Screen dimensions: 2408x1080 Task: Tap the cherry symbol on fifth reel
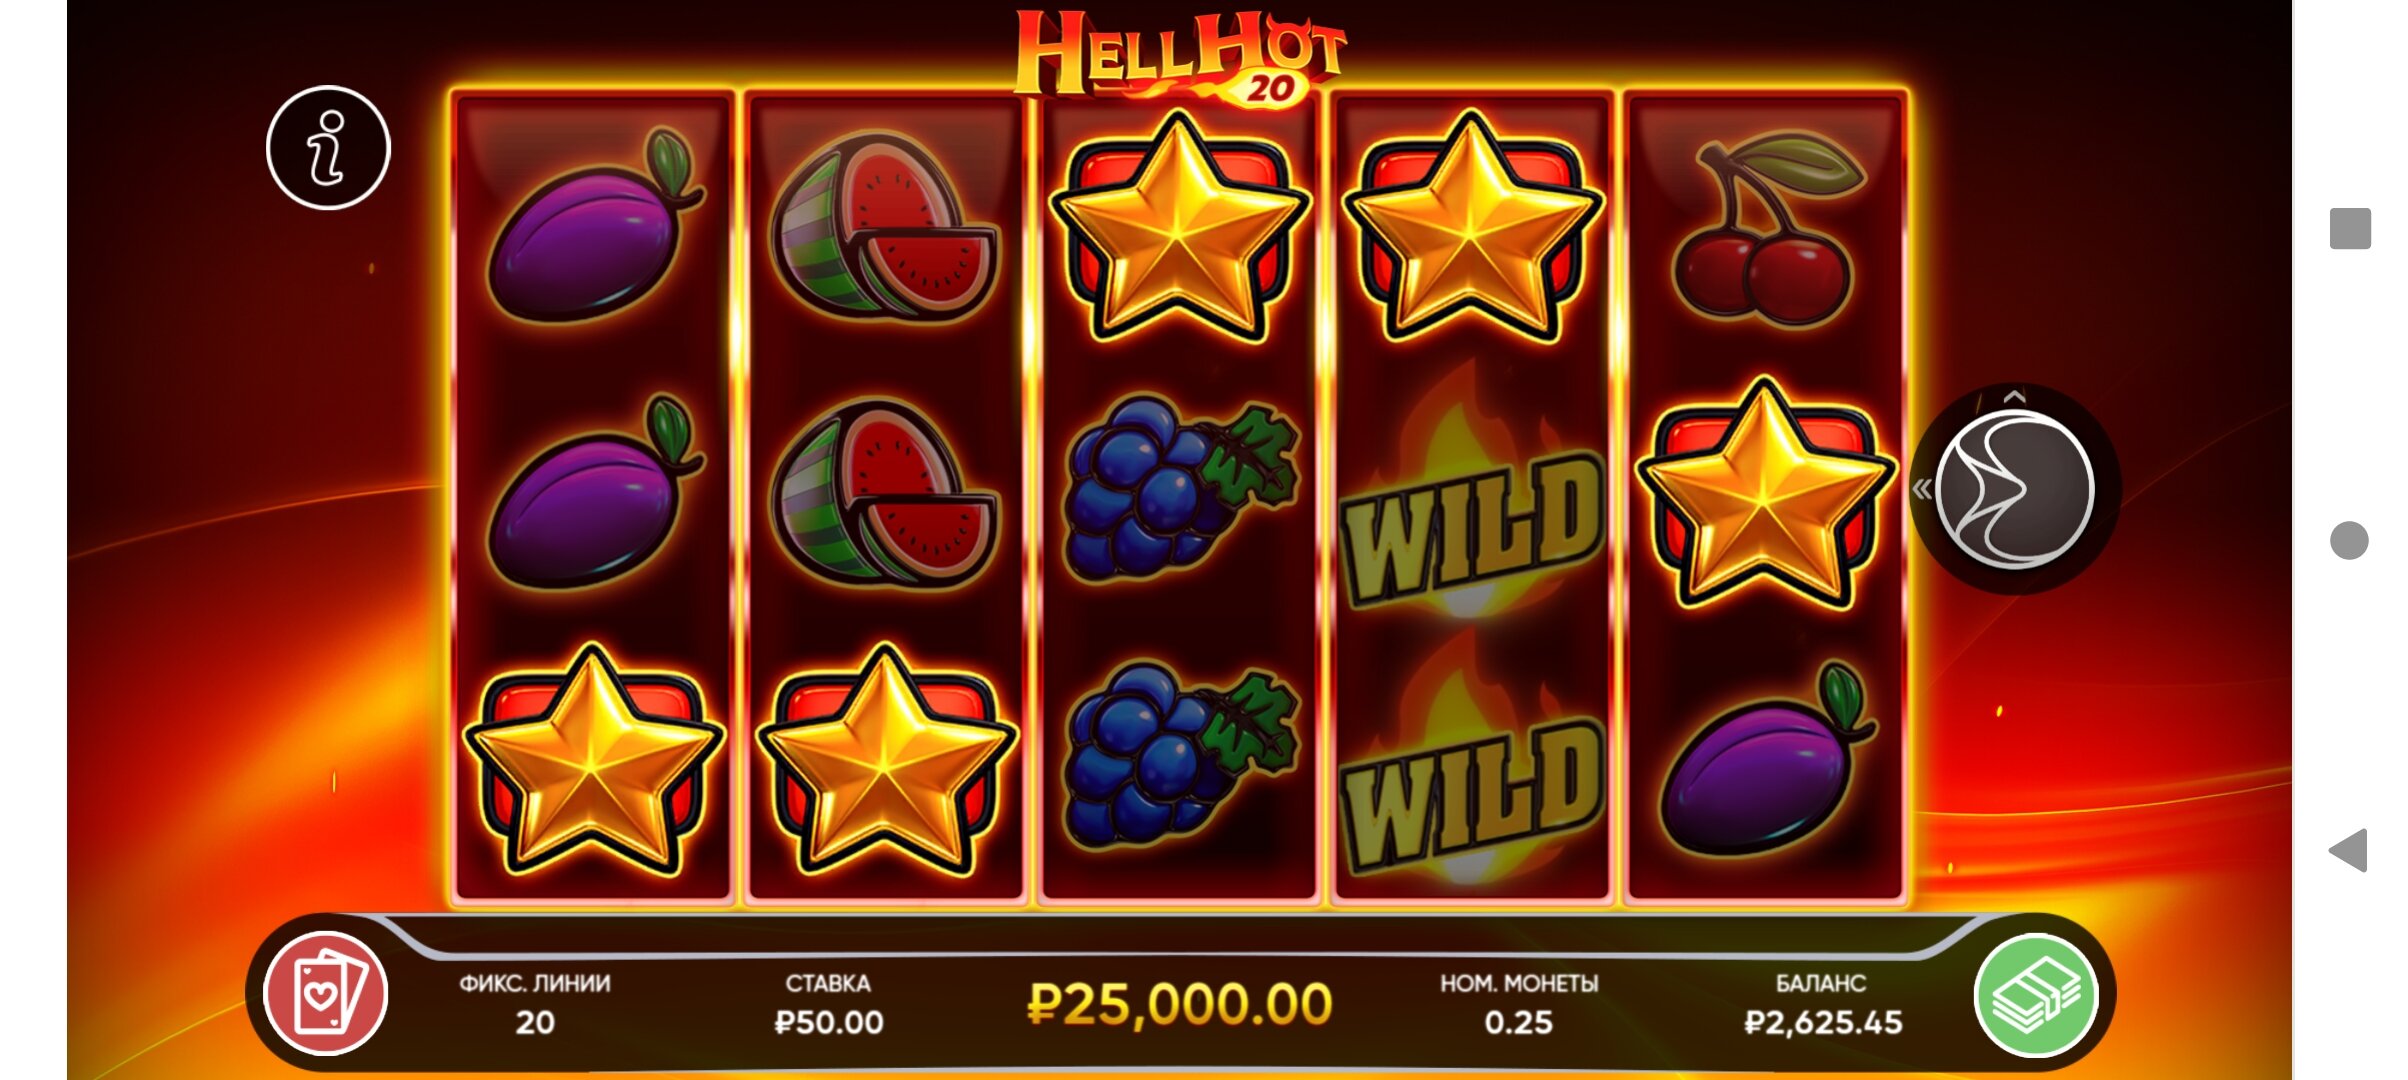pos(1765,228)
